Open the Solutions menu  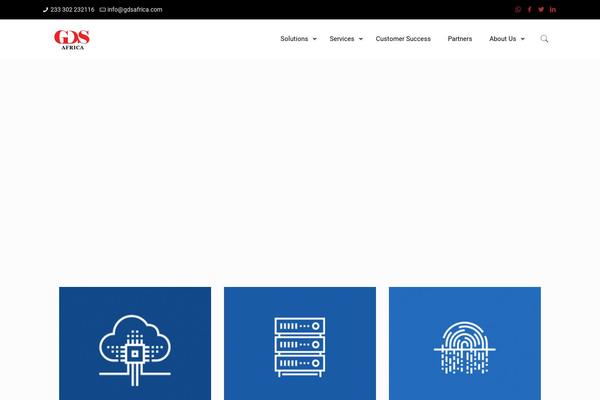(x=294, y=39)
